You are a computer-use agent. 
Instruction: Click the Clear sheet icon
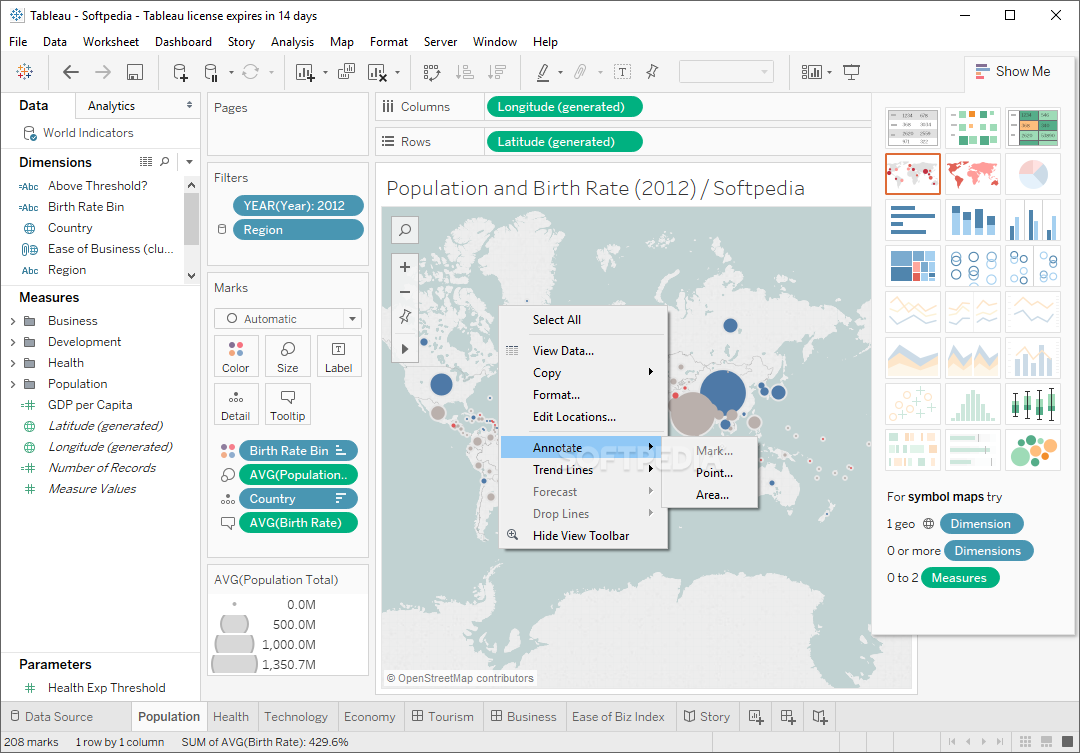point(377,72)
